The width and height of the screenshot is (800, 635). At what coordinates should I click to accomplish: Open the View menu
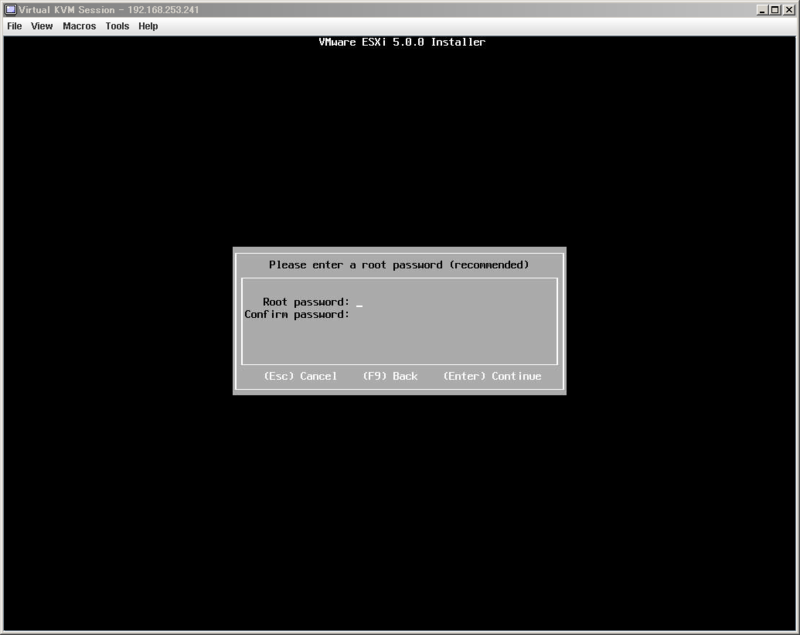pyautogui.click(x=41, y=26)
